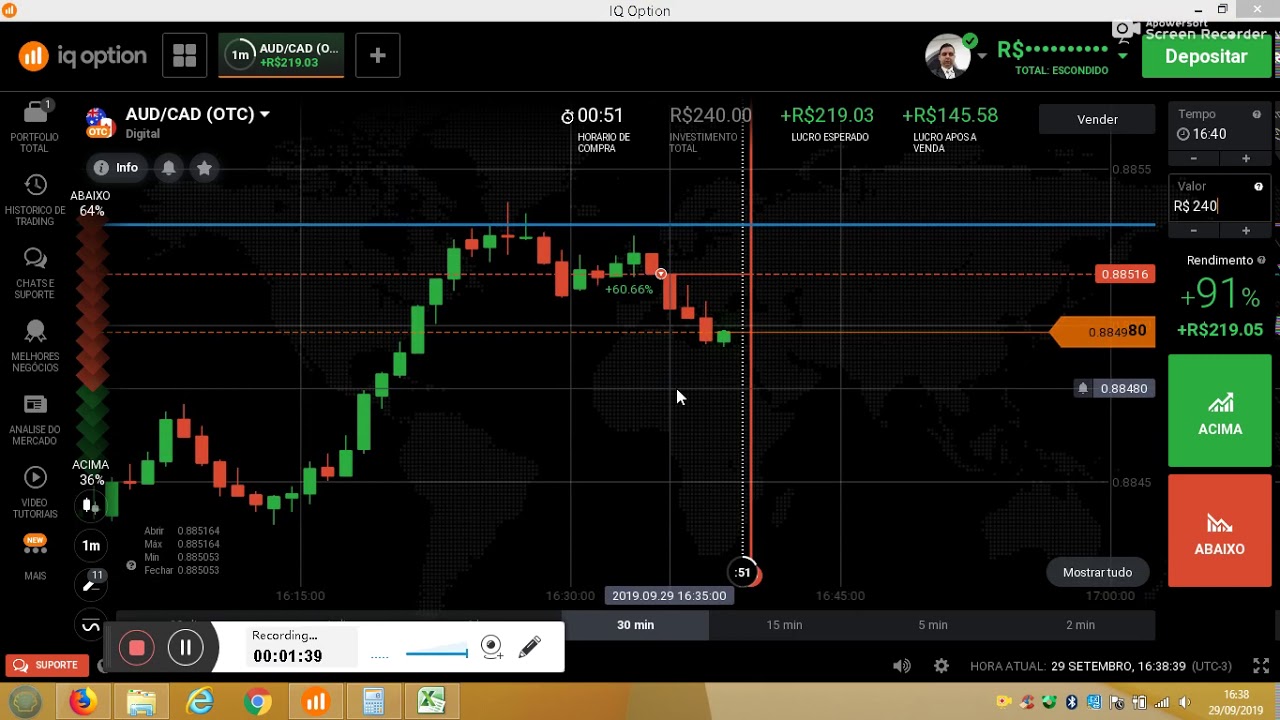Open platform settings gear icon
The height and width of the screenshot is (720, 1280).
[x=941, y=666]
